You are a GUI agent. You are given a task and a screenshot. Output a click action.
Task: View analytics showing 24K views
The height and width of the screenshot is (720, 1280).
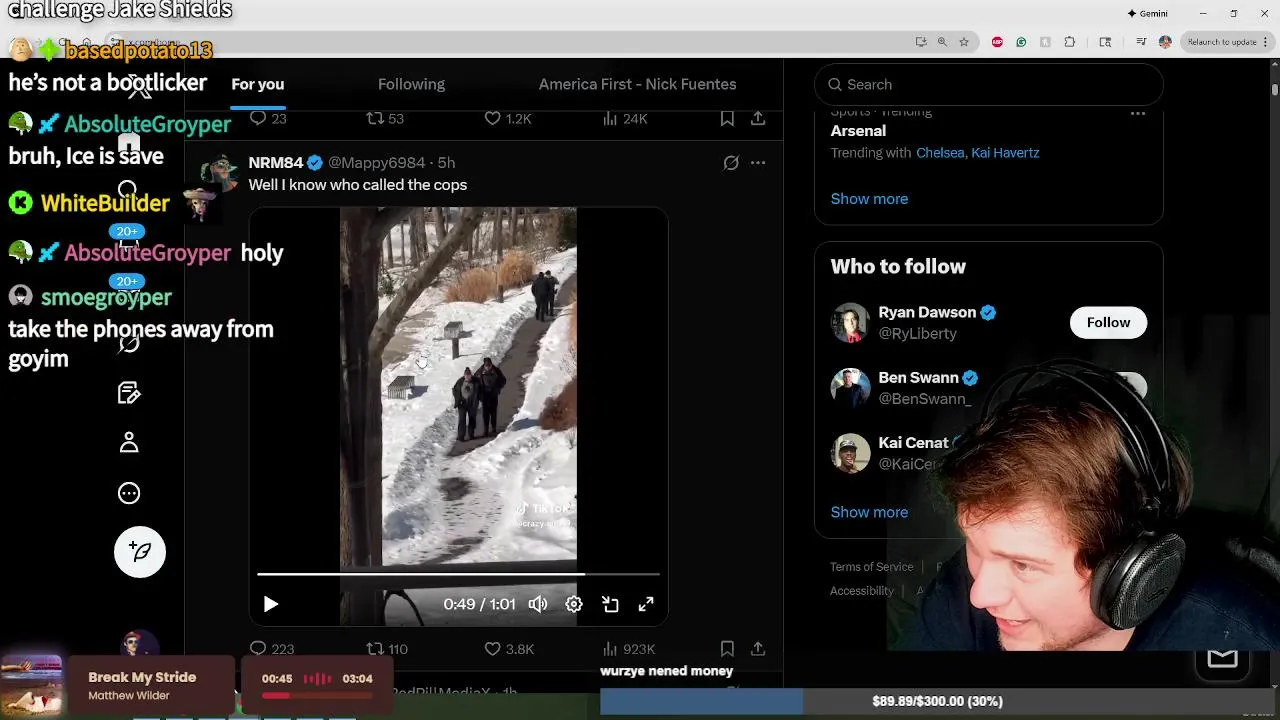625,118
